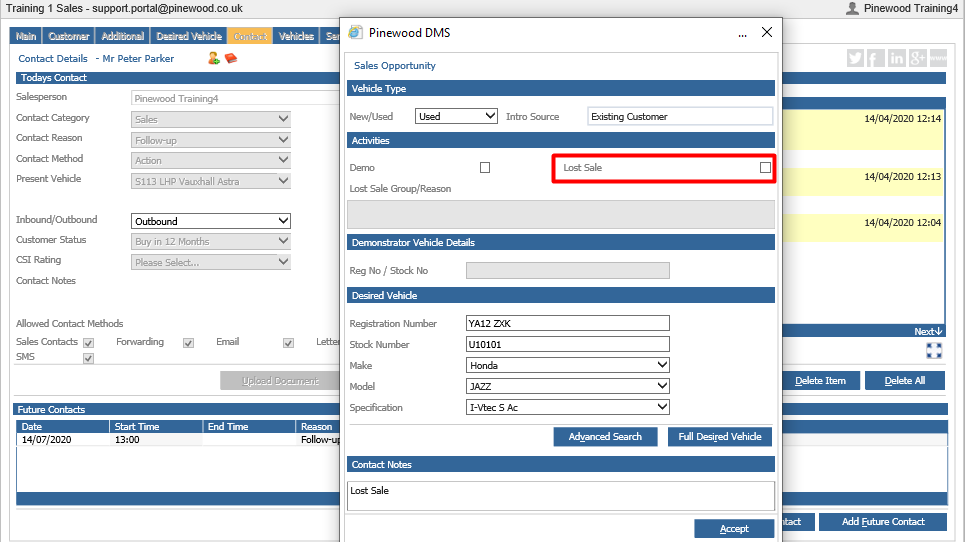Click the LinkedIn social icon
The height and width of the screenshot is (542, 965).
pos(896,58)
